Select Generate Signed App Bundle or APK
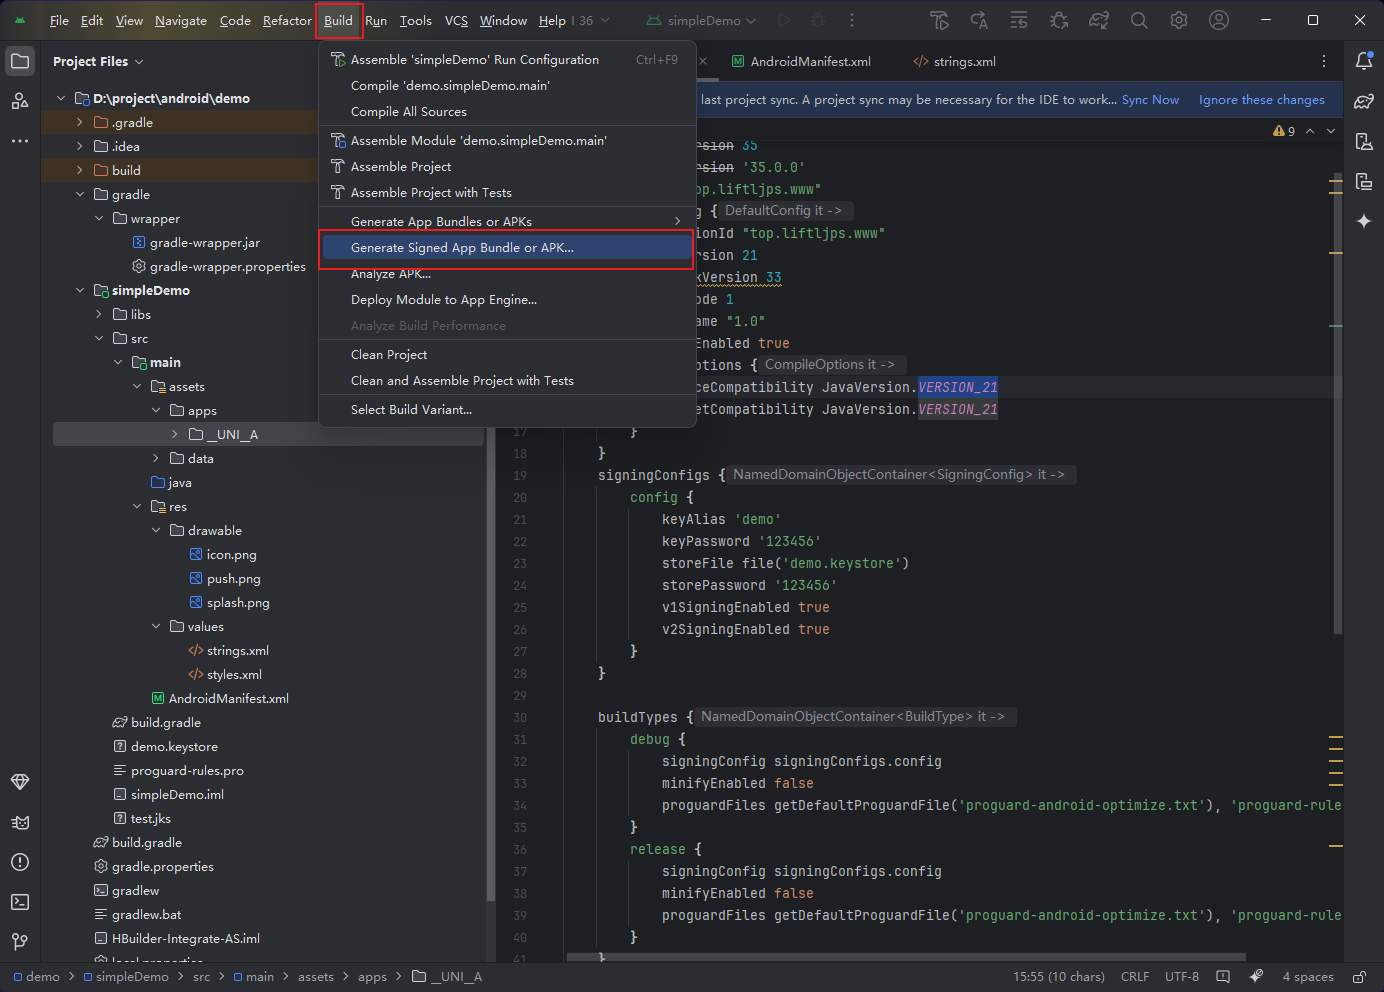 point(462,248)
